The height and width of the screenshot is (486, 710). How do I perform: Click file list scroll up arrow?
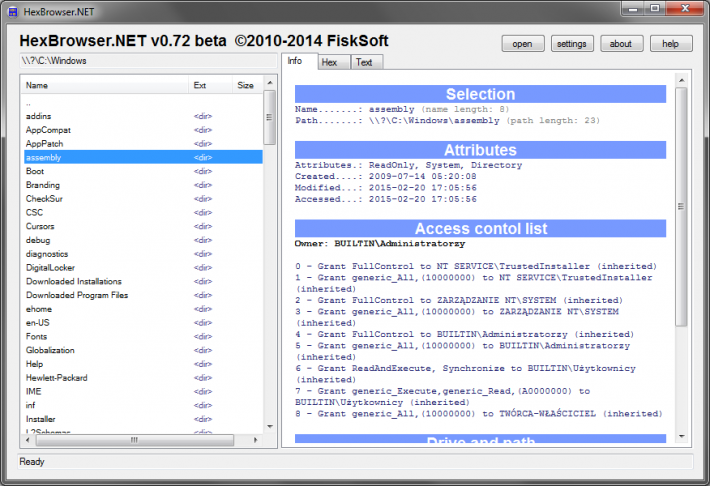pyautogui.click(x=270, y=82)
